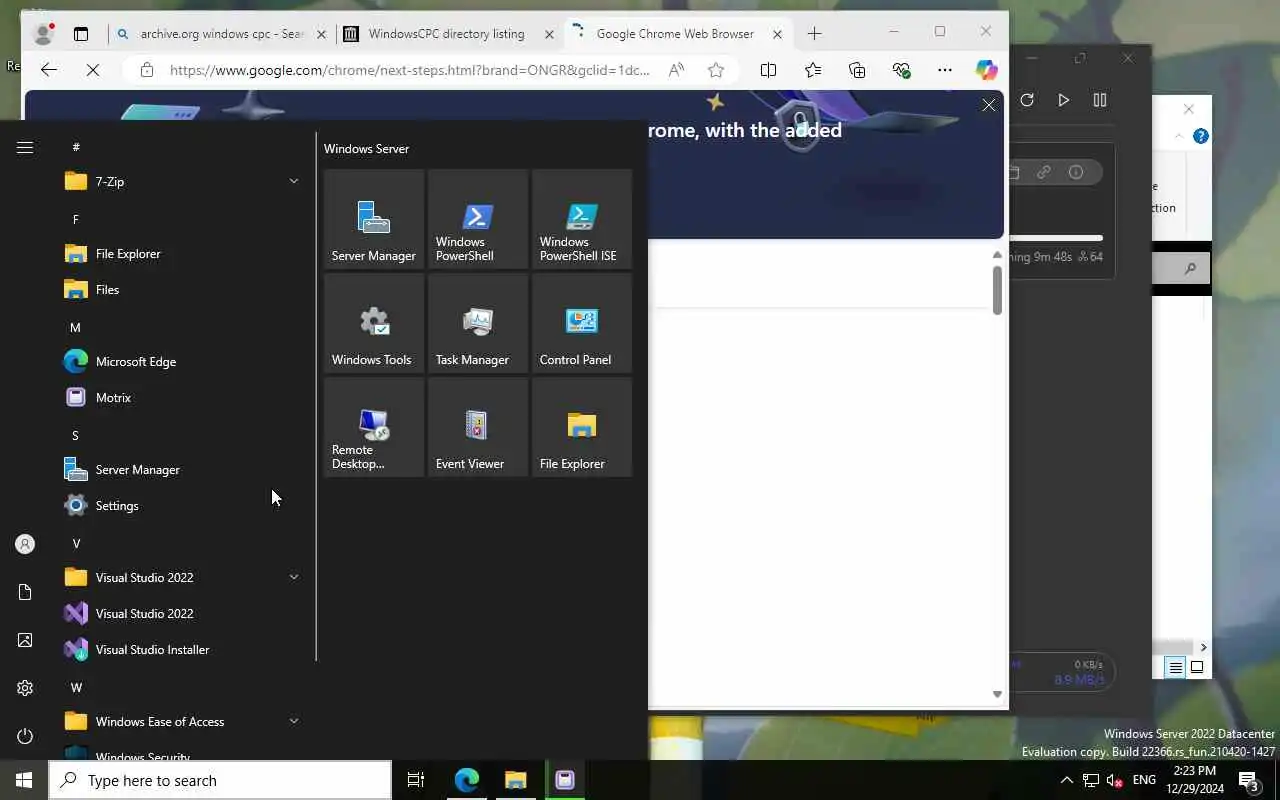Switch to WindowsCPC directory listing tab
Viewport: 1280px width, 800px height.
(449, 34)
